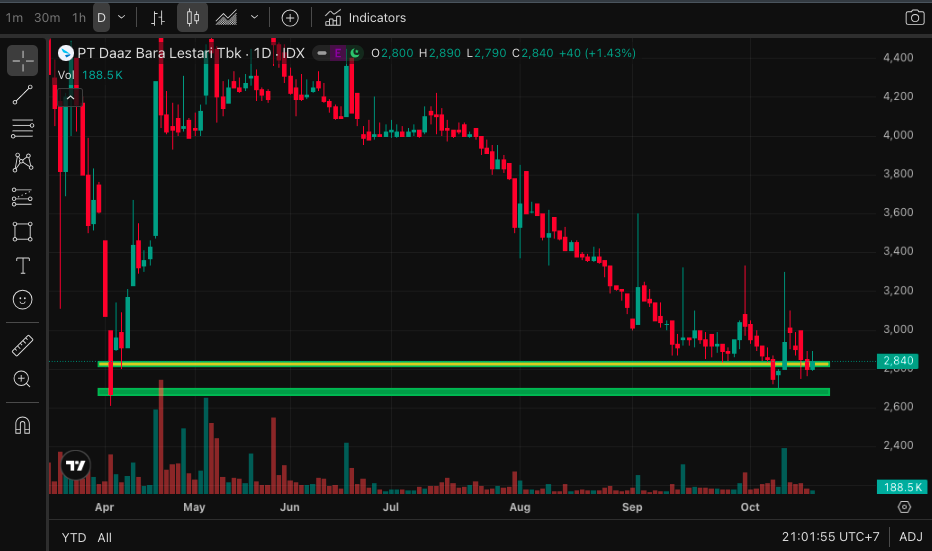This screenshot has height=551, width=932.
Task: Toggle the magnet snap mode
Action: click(x=23, y=426)
